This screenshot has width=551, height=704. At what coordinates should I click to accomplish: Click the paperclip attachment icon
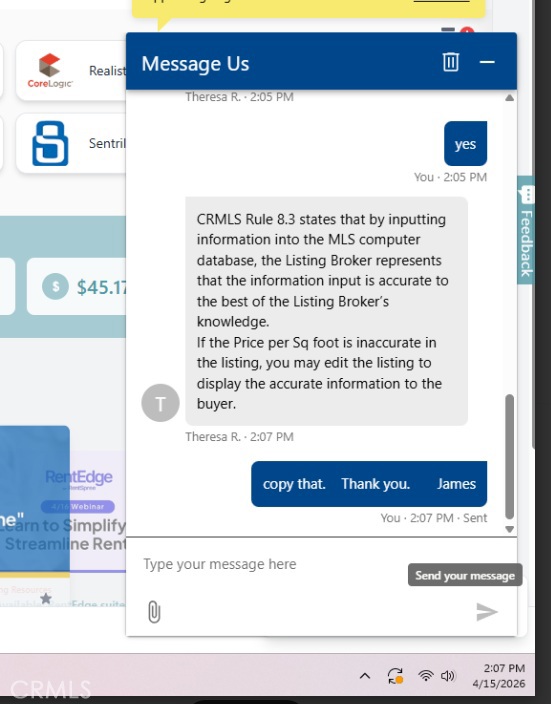click(x=154, y=611)
